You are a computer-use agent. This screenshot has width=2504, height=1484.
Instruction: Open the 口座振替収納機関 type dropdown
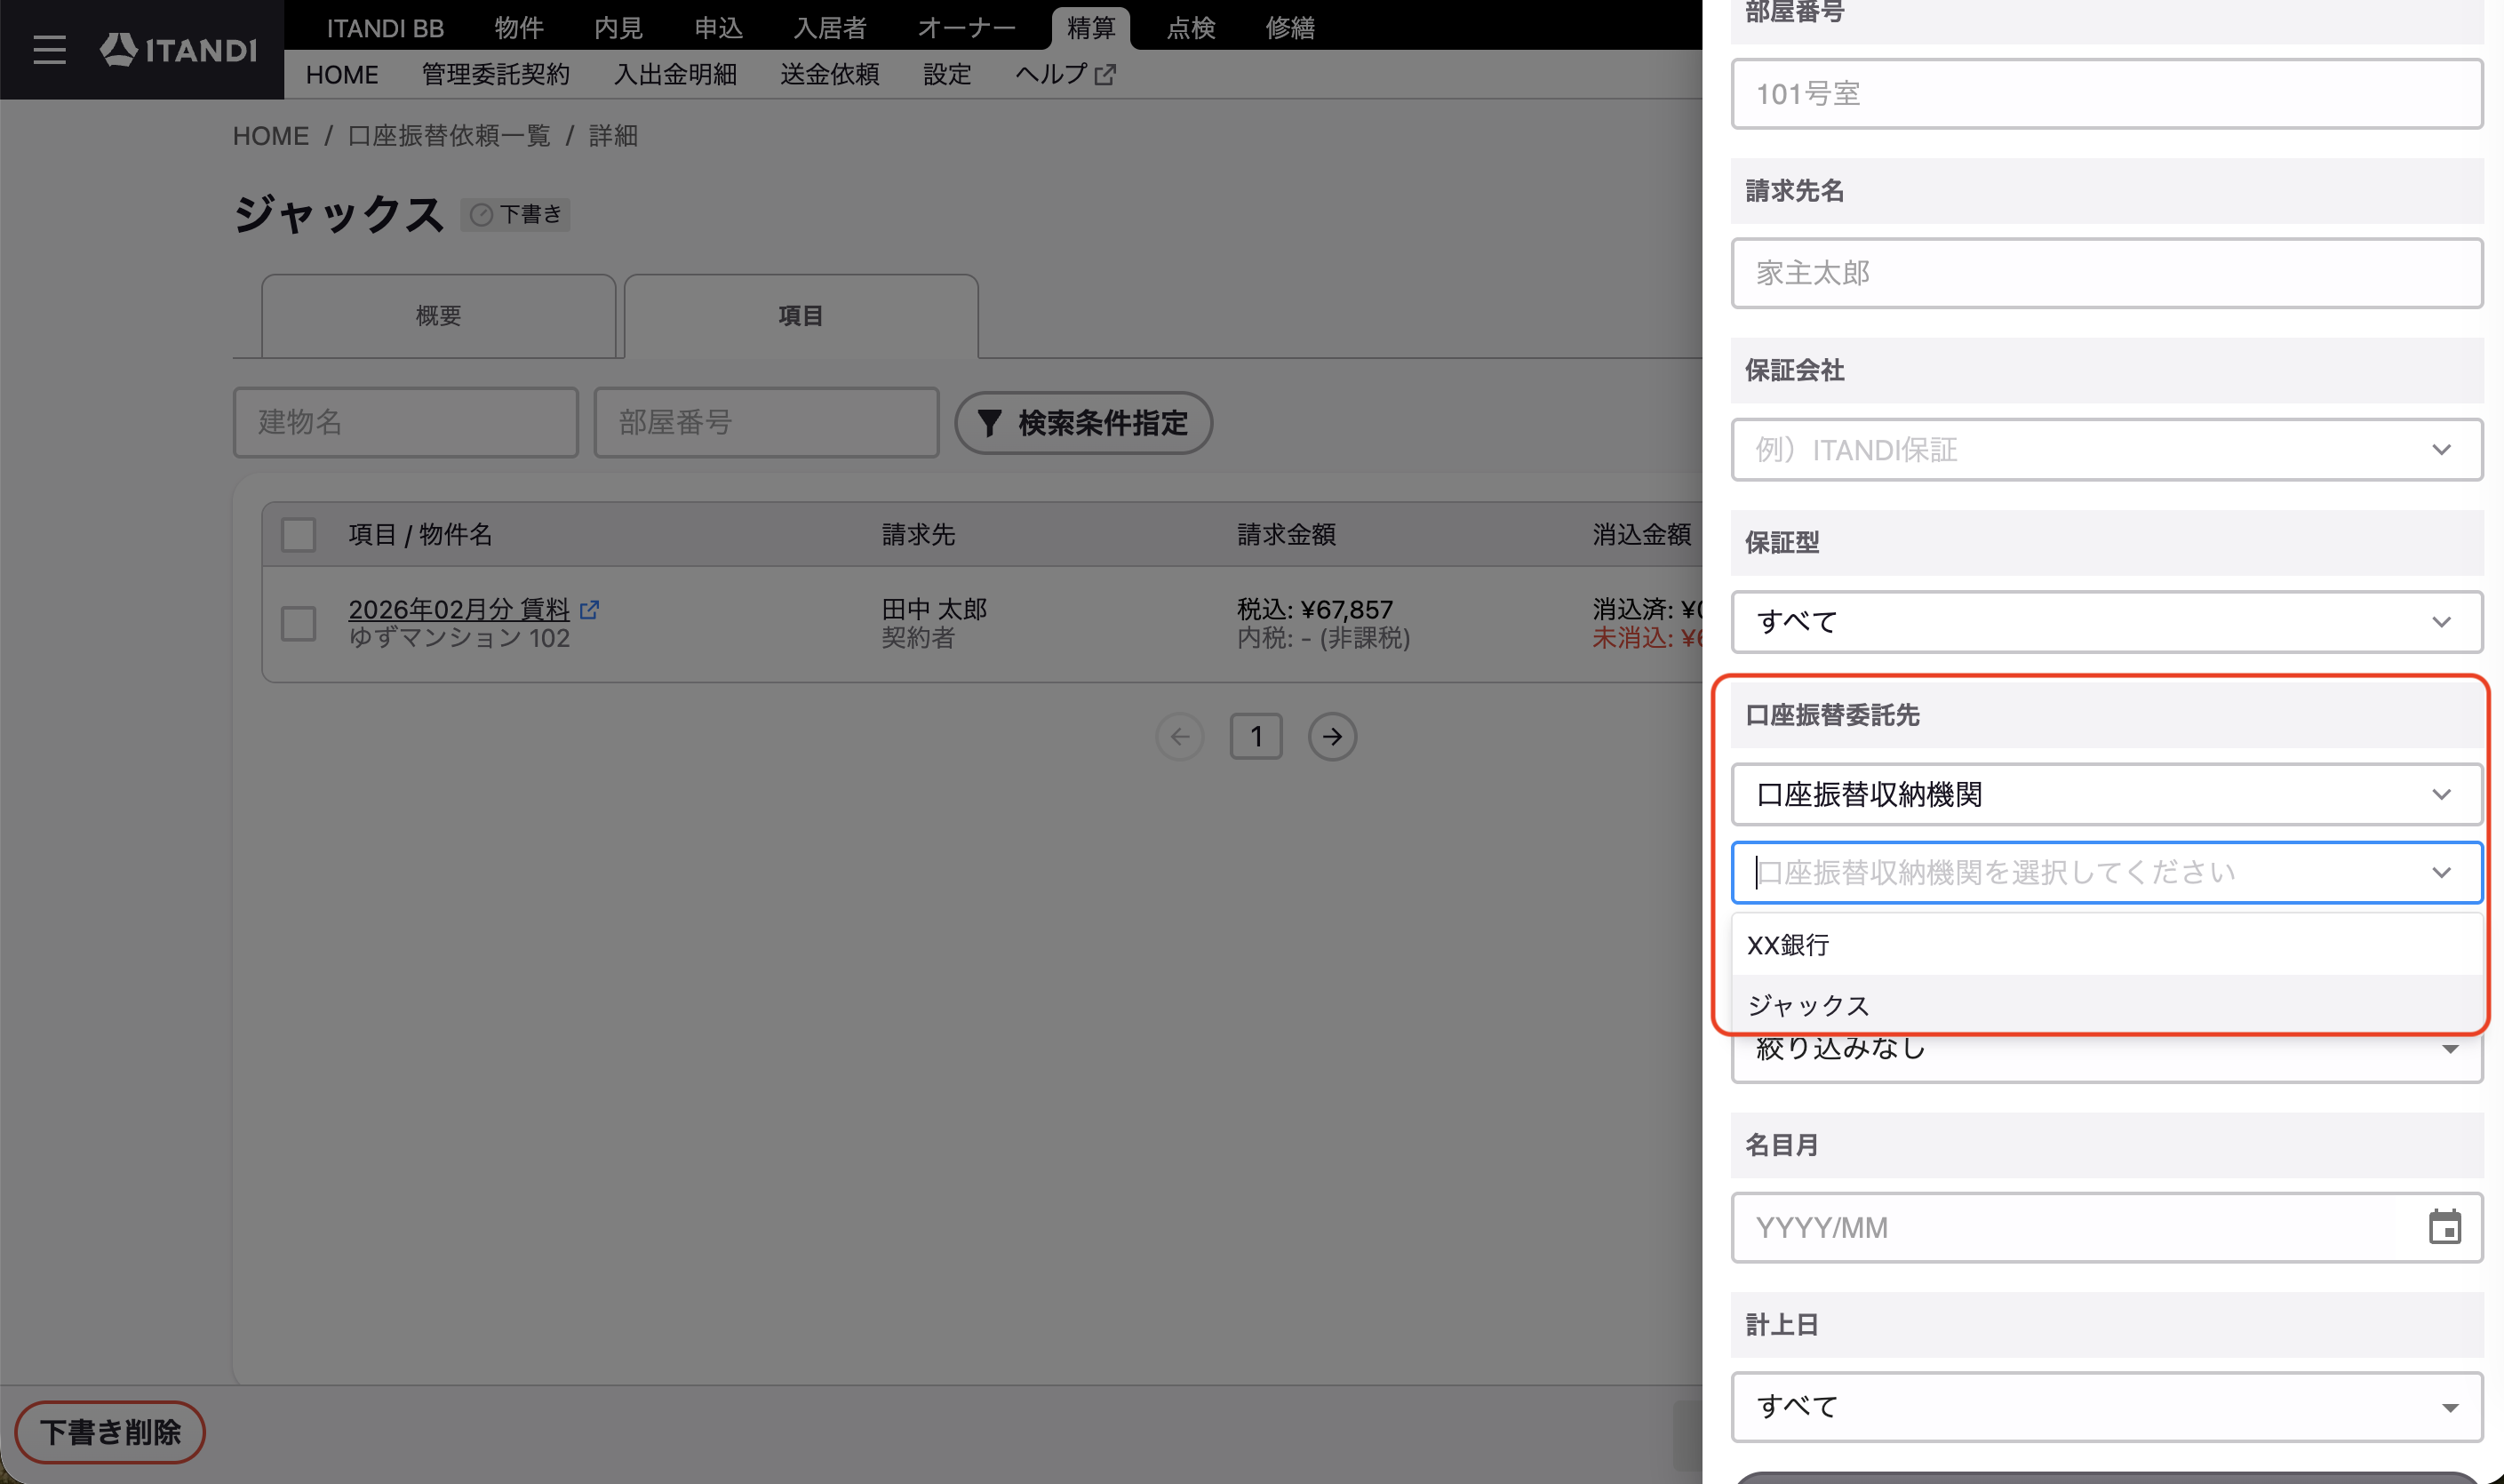pyautogui.click(x=2107, y=794)
